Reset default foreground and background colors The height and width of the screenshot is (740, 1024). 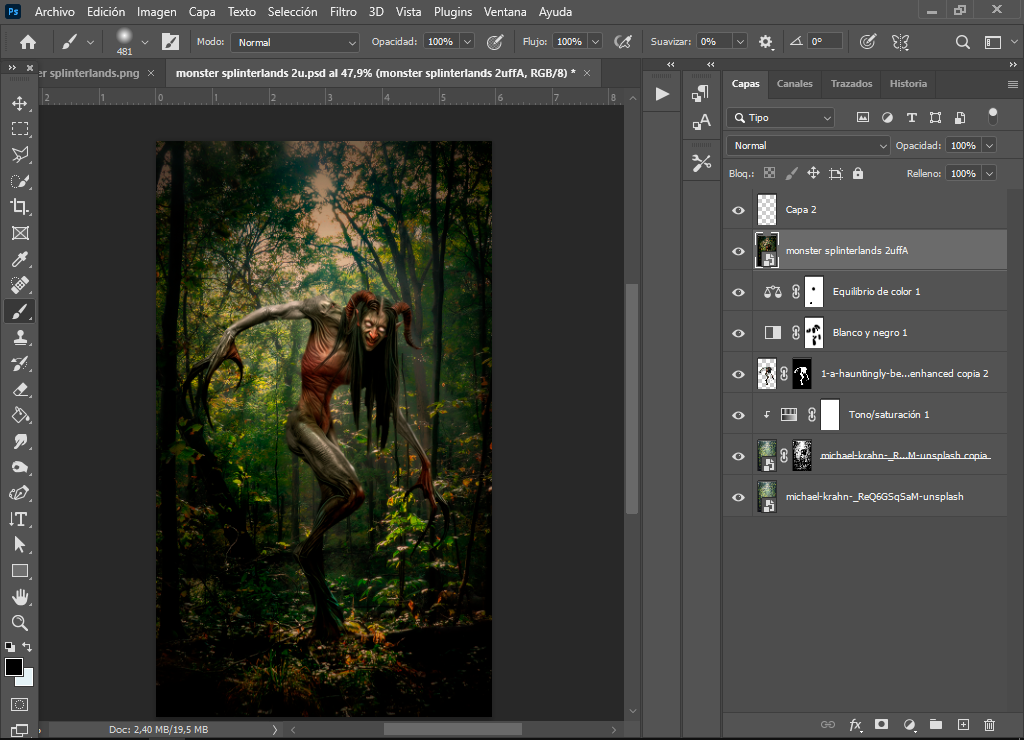coord(10,647)
